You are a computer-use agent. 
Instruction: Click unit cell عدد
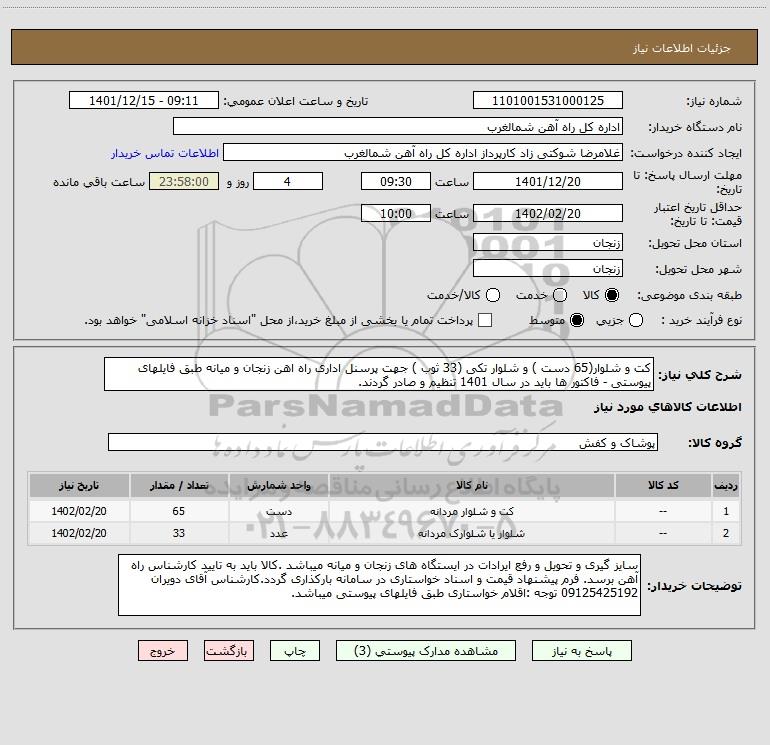pyautogui.click(x=278, y=533)
